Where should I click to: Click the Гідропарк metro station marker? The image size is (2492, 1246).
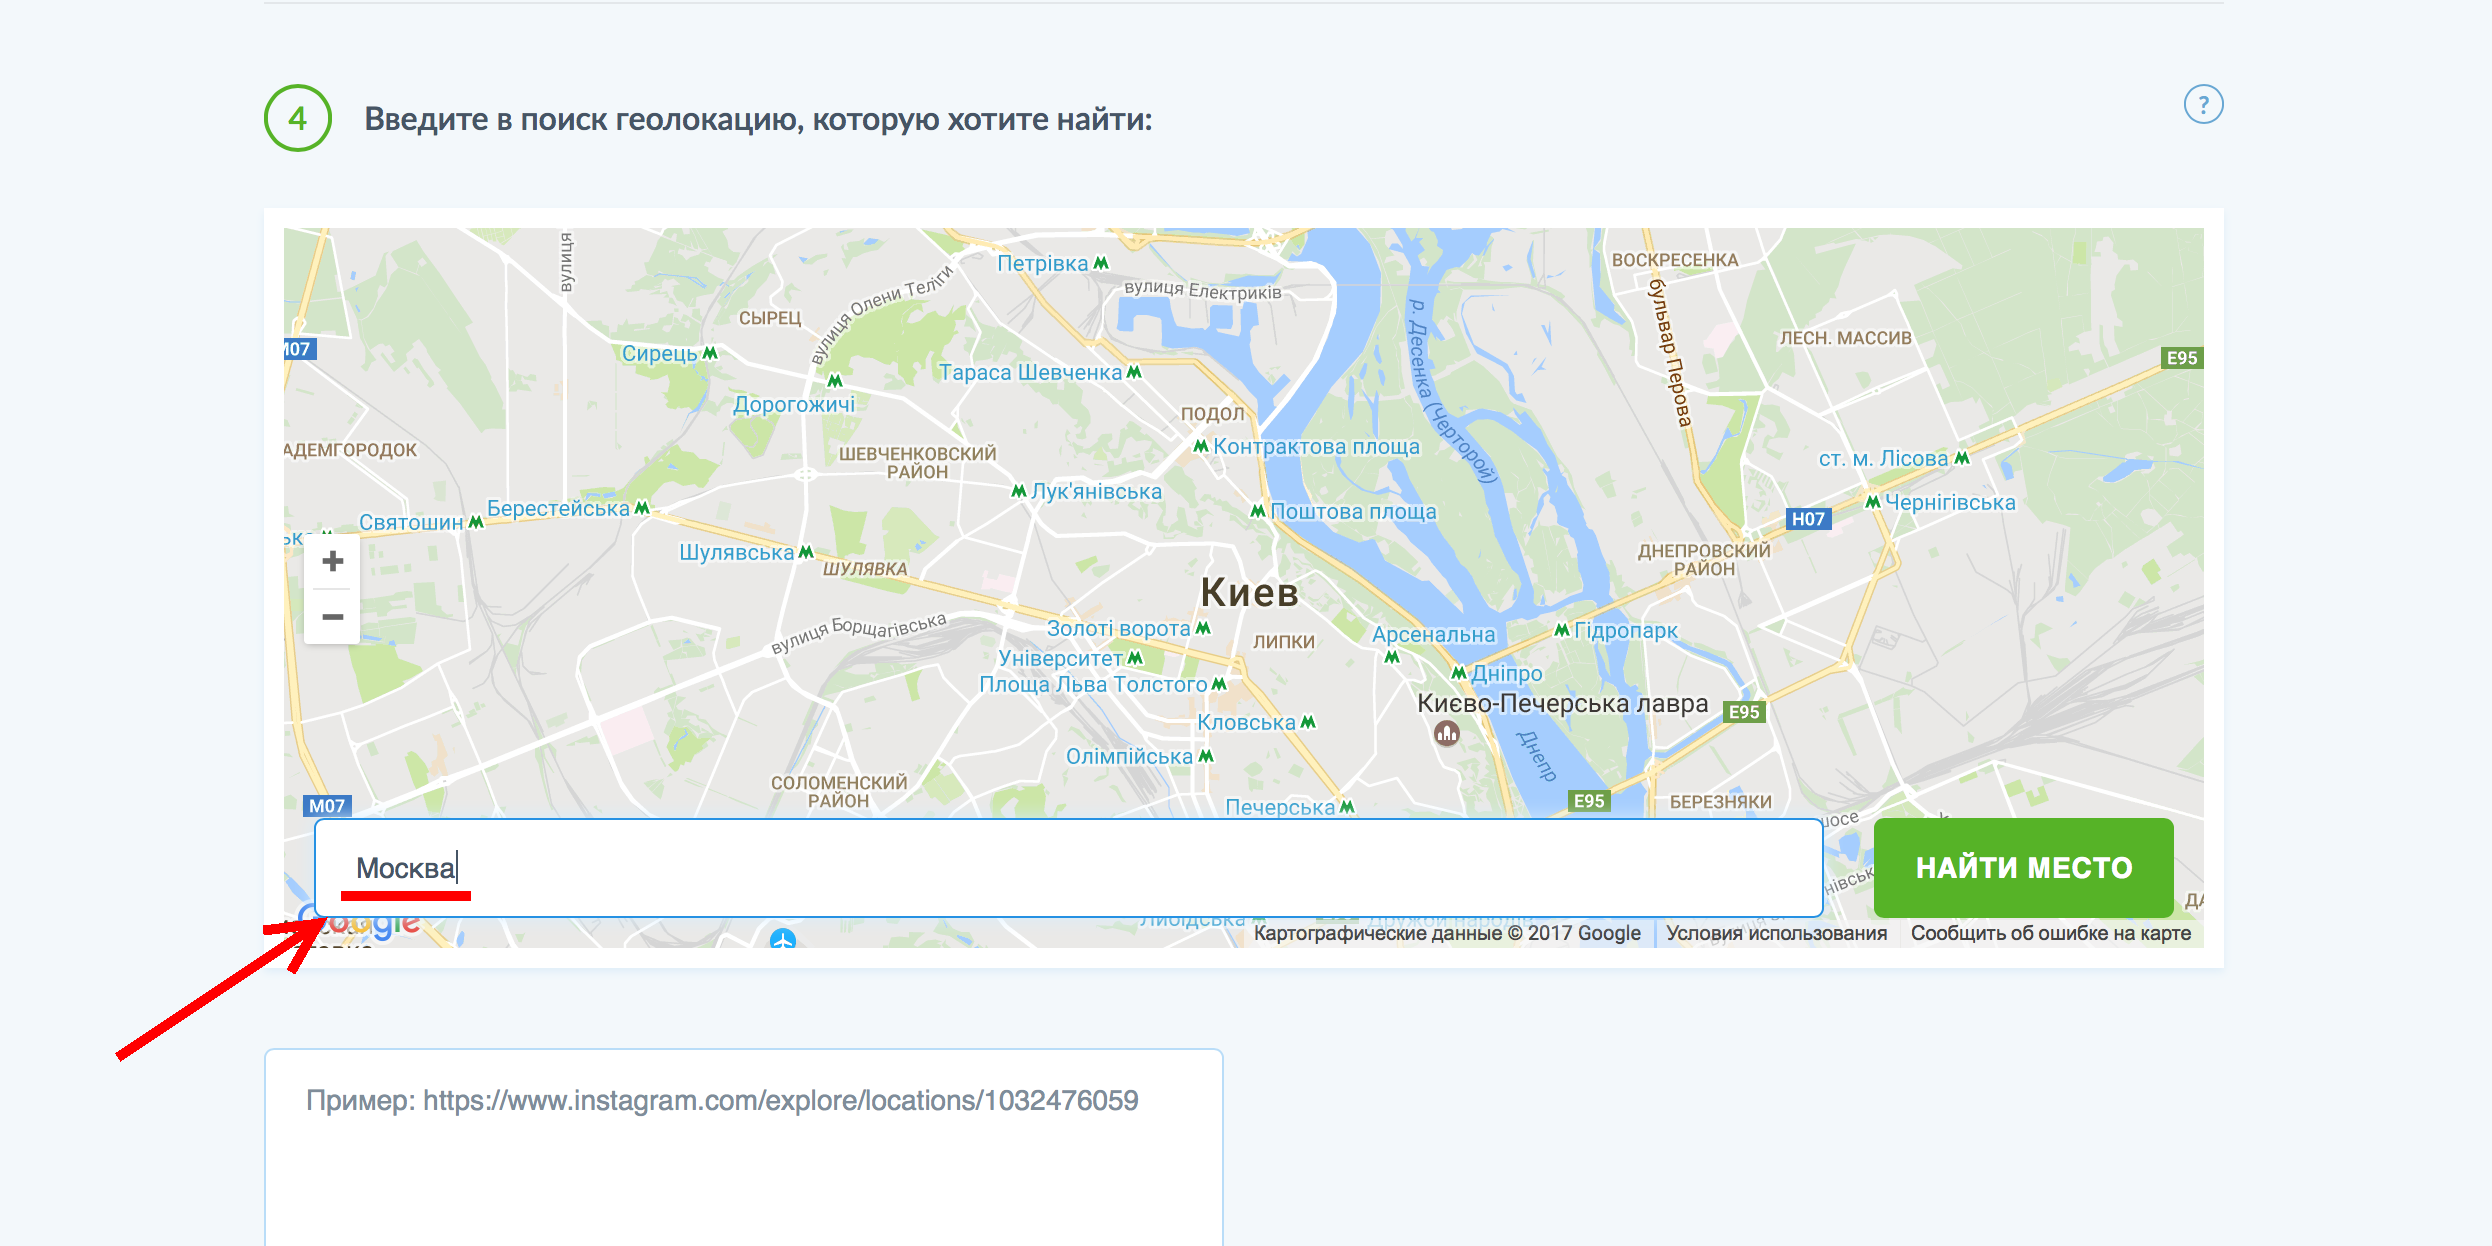1561,630
